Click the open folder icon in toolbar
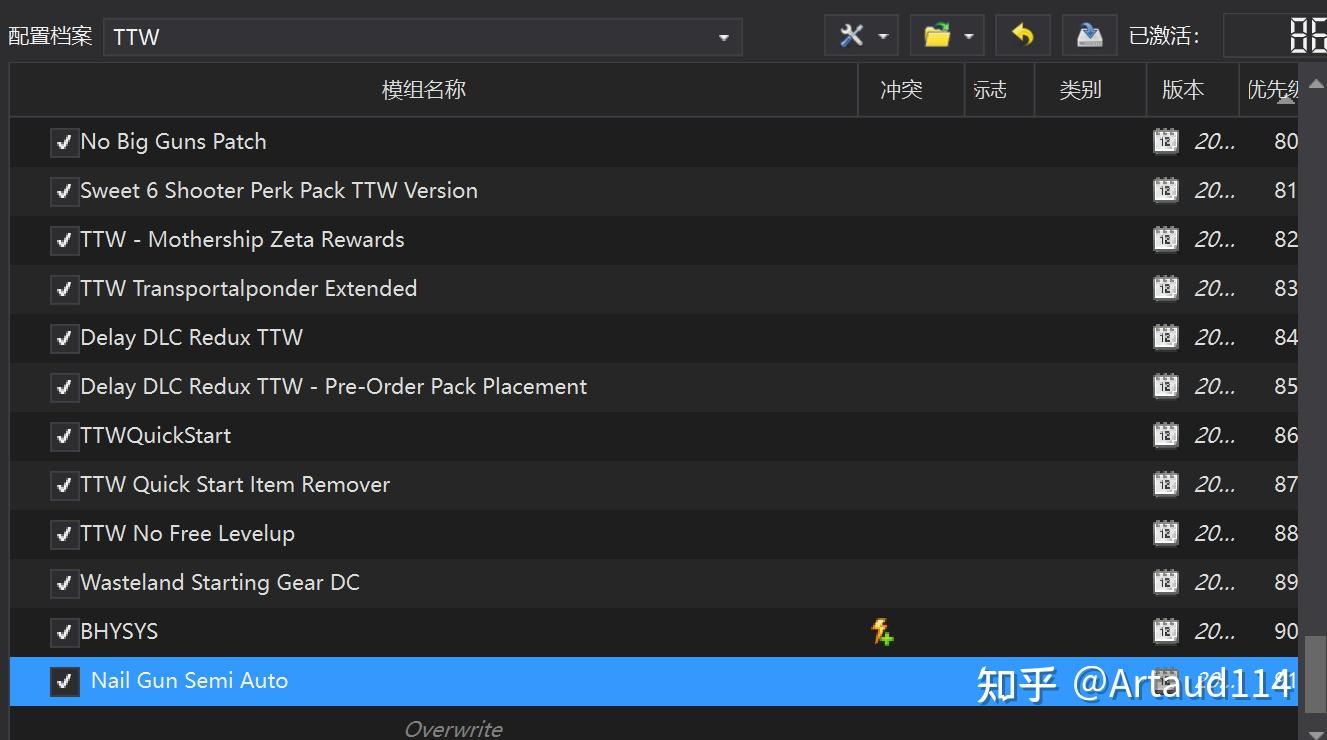1327x740 pixels. coord(938,34)
